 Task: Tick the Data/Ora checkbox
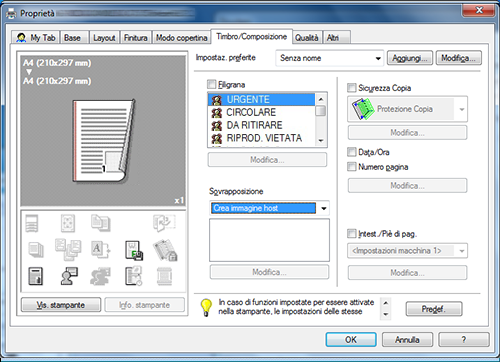351,152
